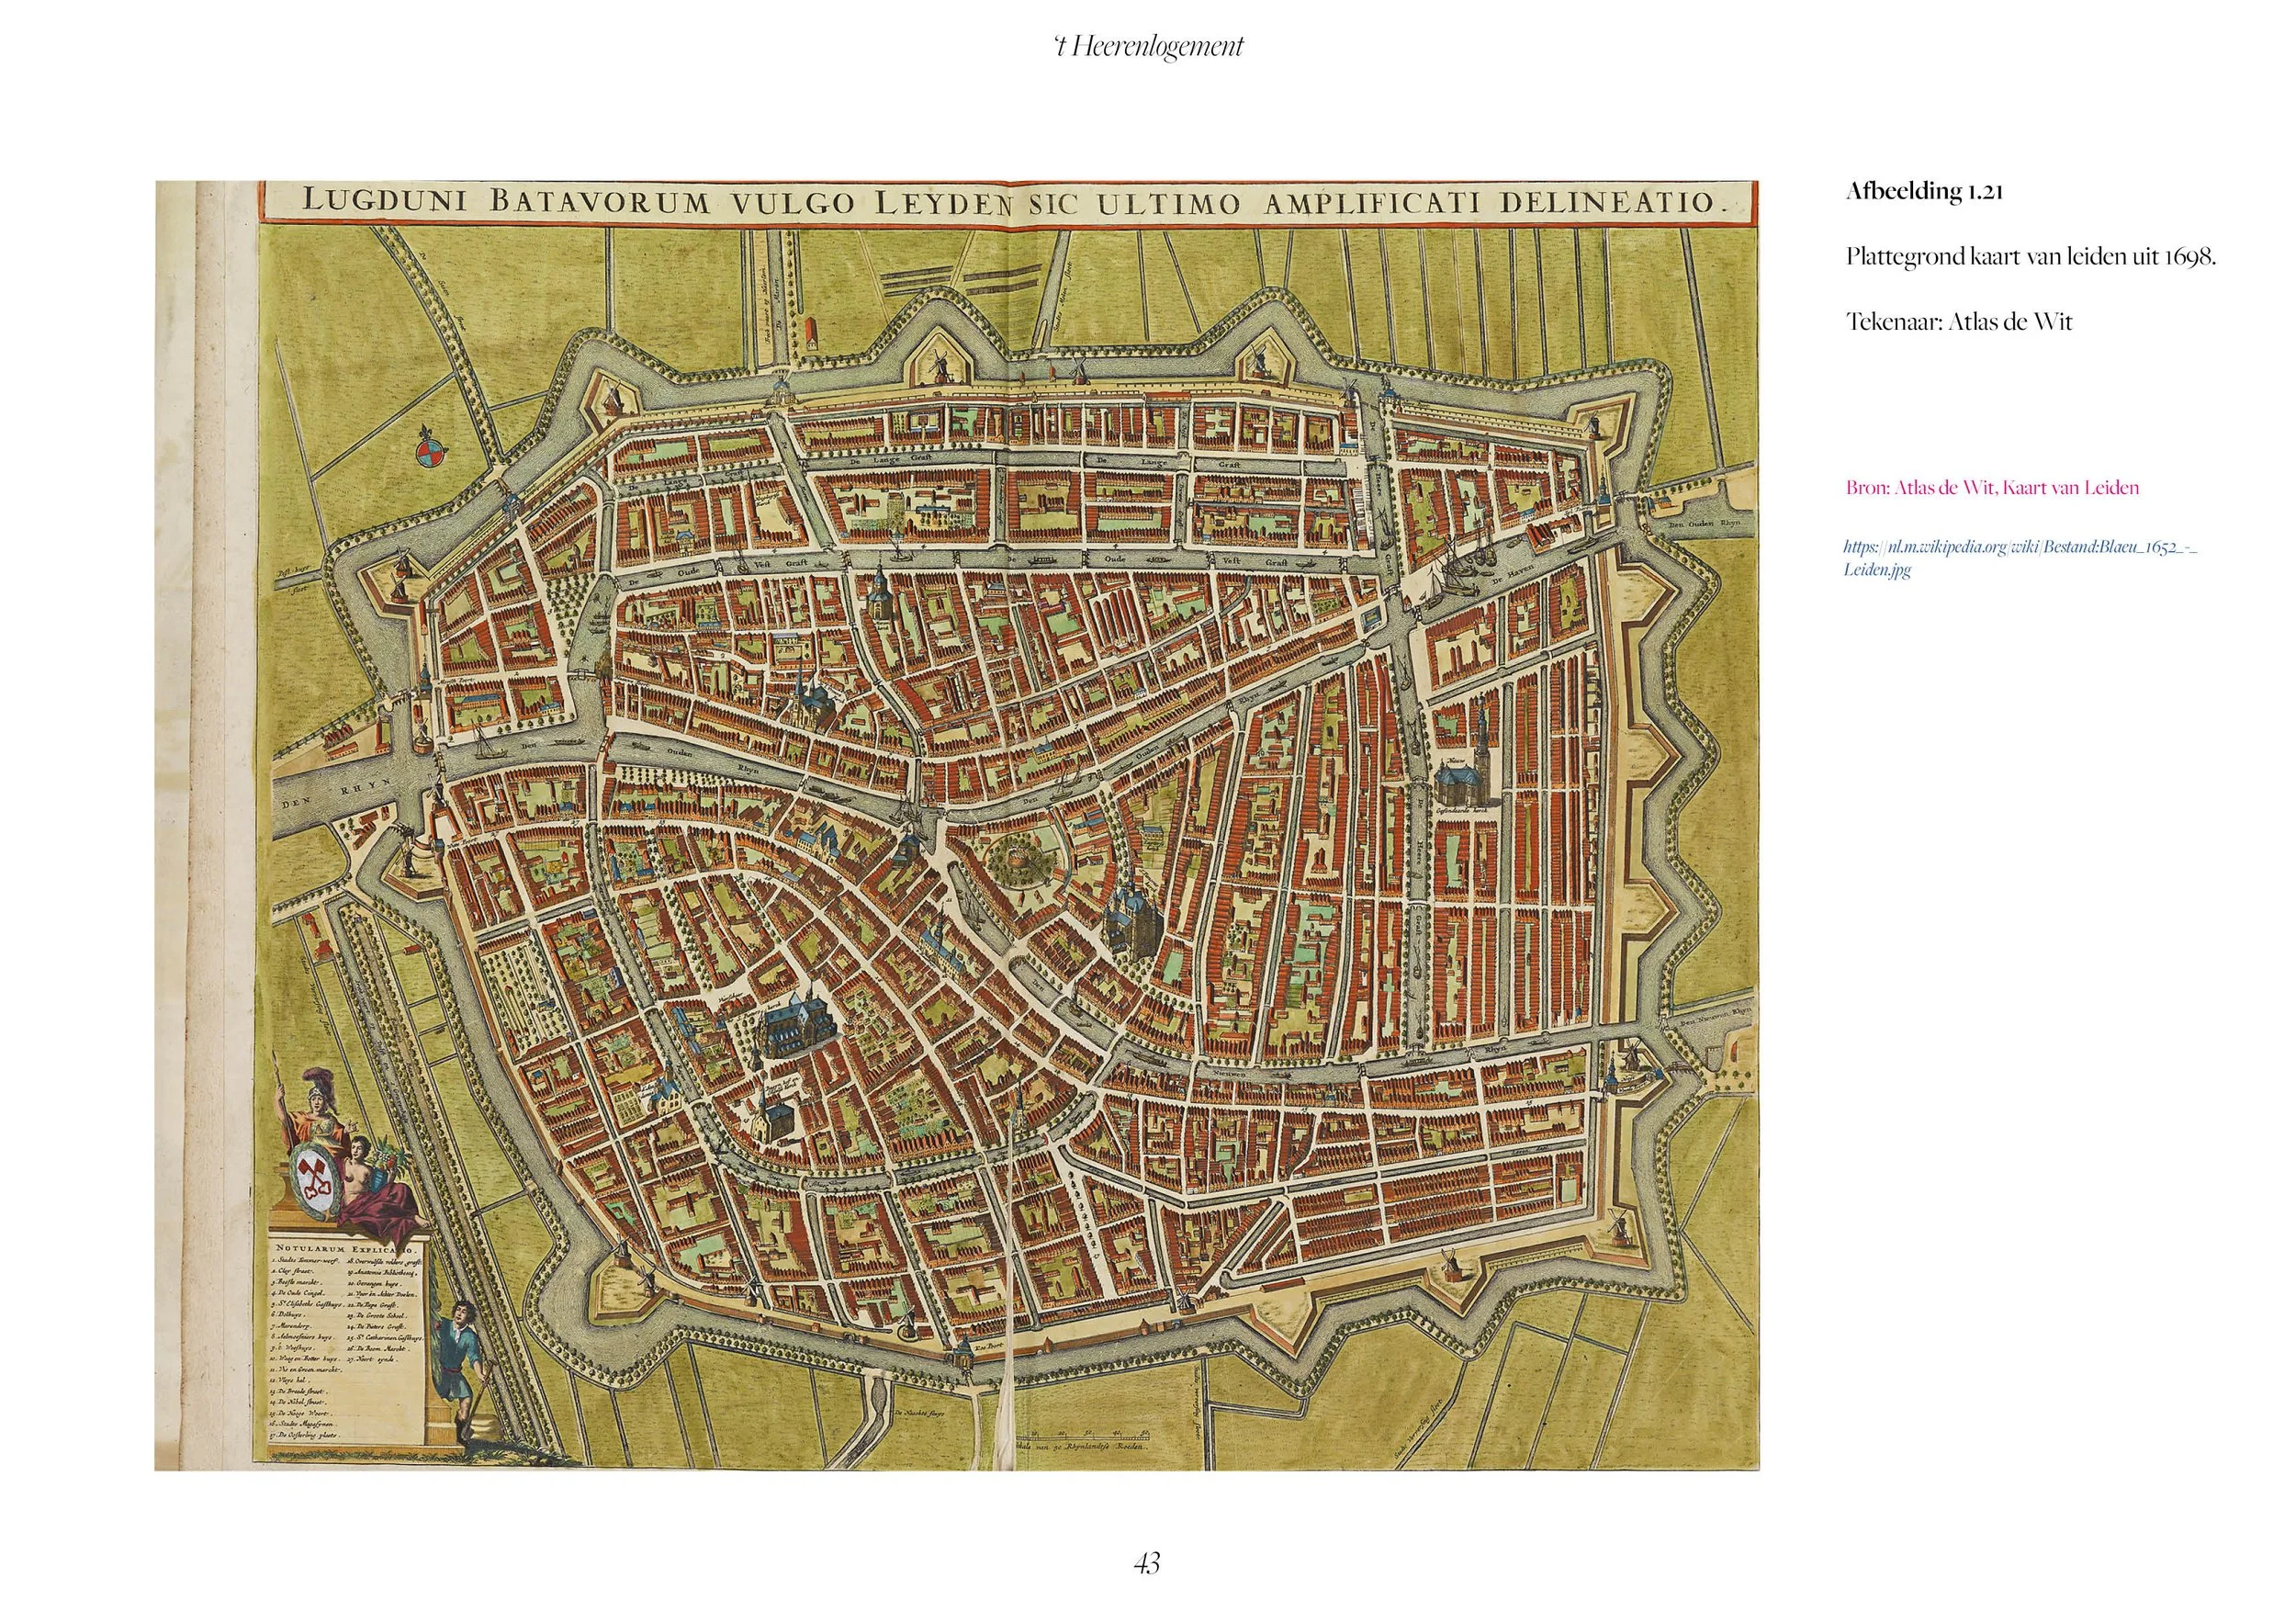Click the 'Notularum Explicatio' legend heading on the map
The width and height of the screenshot is (2296, 1623).
coord(347,1250)
